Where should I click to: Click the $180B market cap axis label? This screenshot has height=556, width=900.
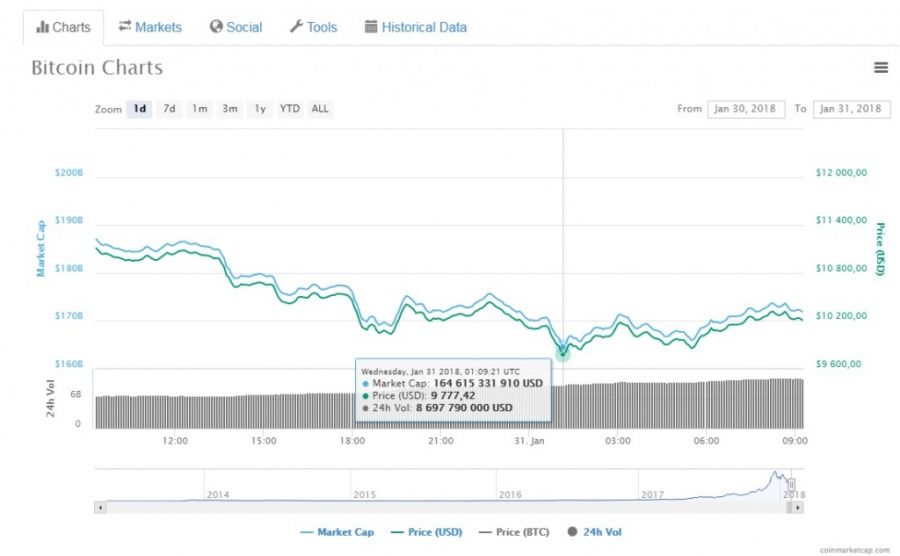tap(69, 269)
